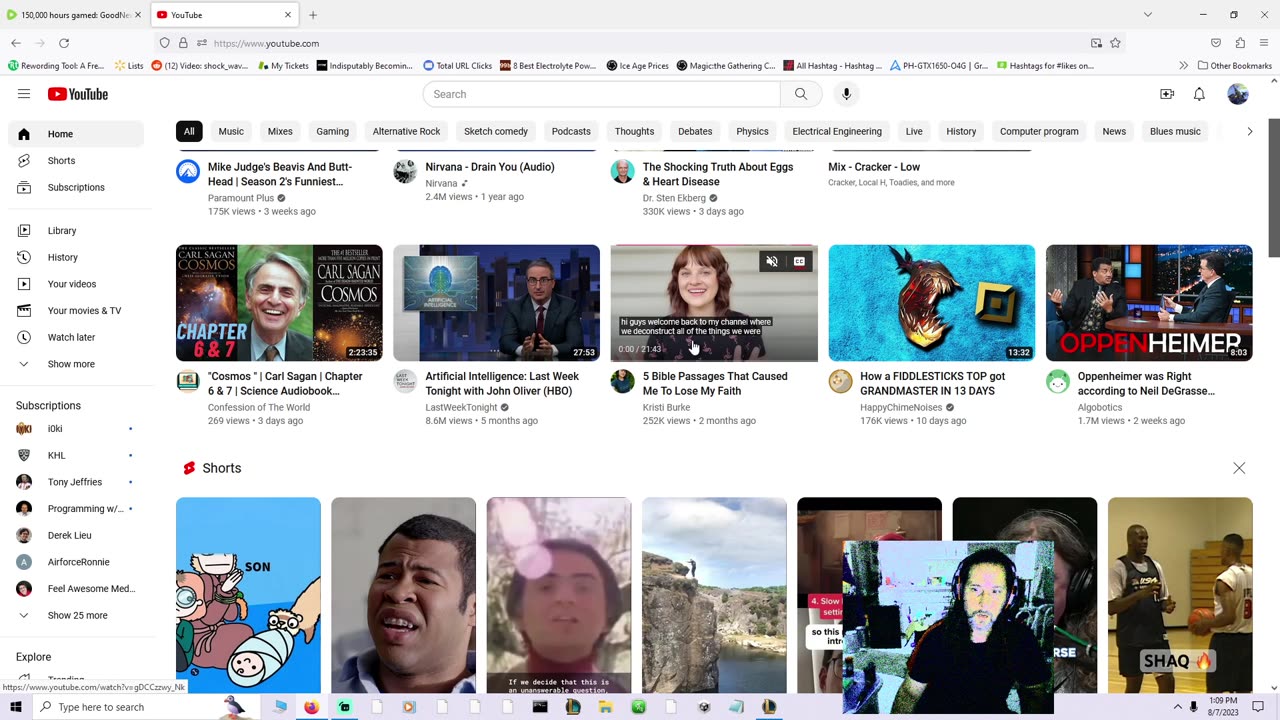Click the Windows taskbar search box

click(x=132, y=707)
